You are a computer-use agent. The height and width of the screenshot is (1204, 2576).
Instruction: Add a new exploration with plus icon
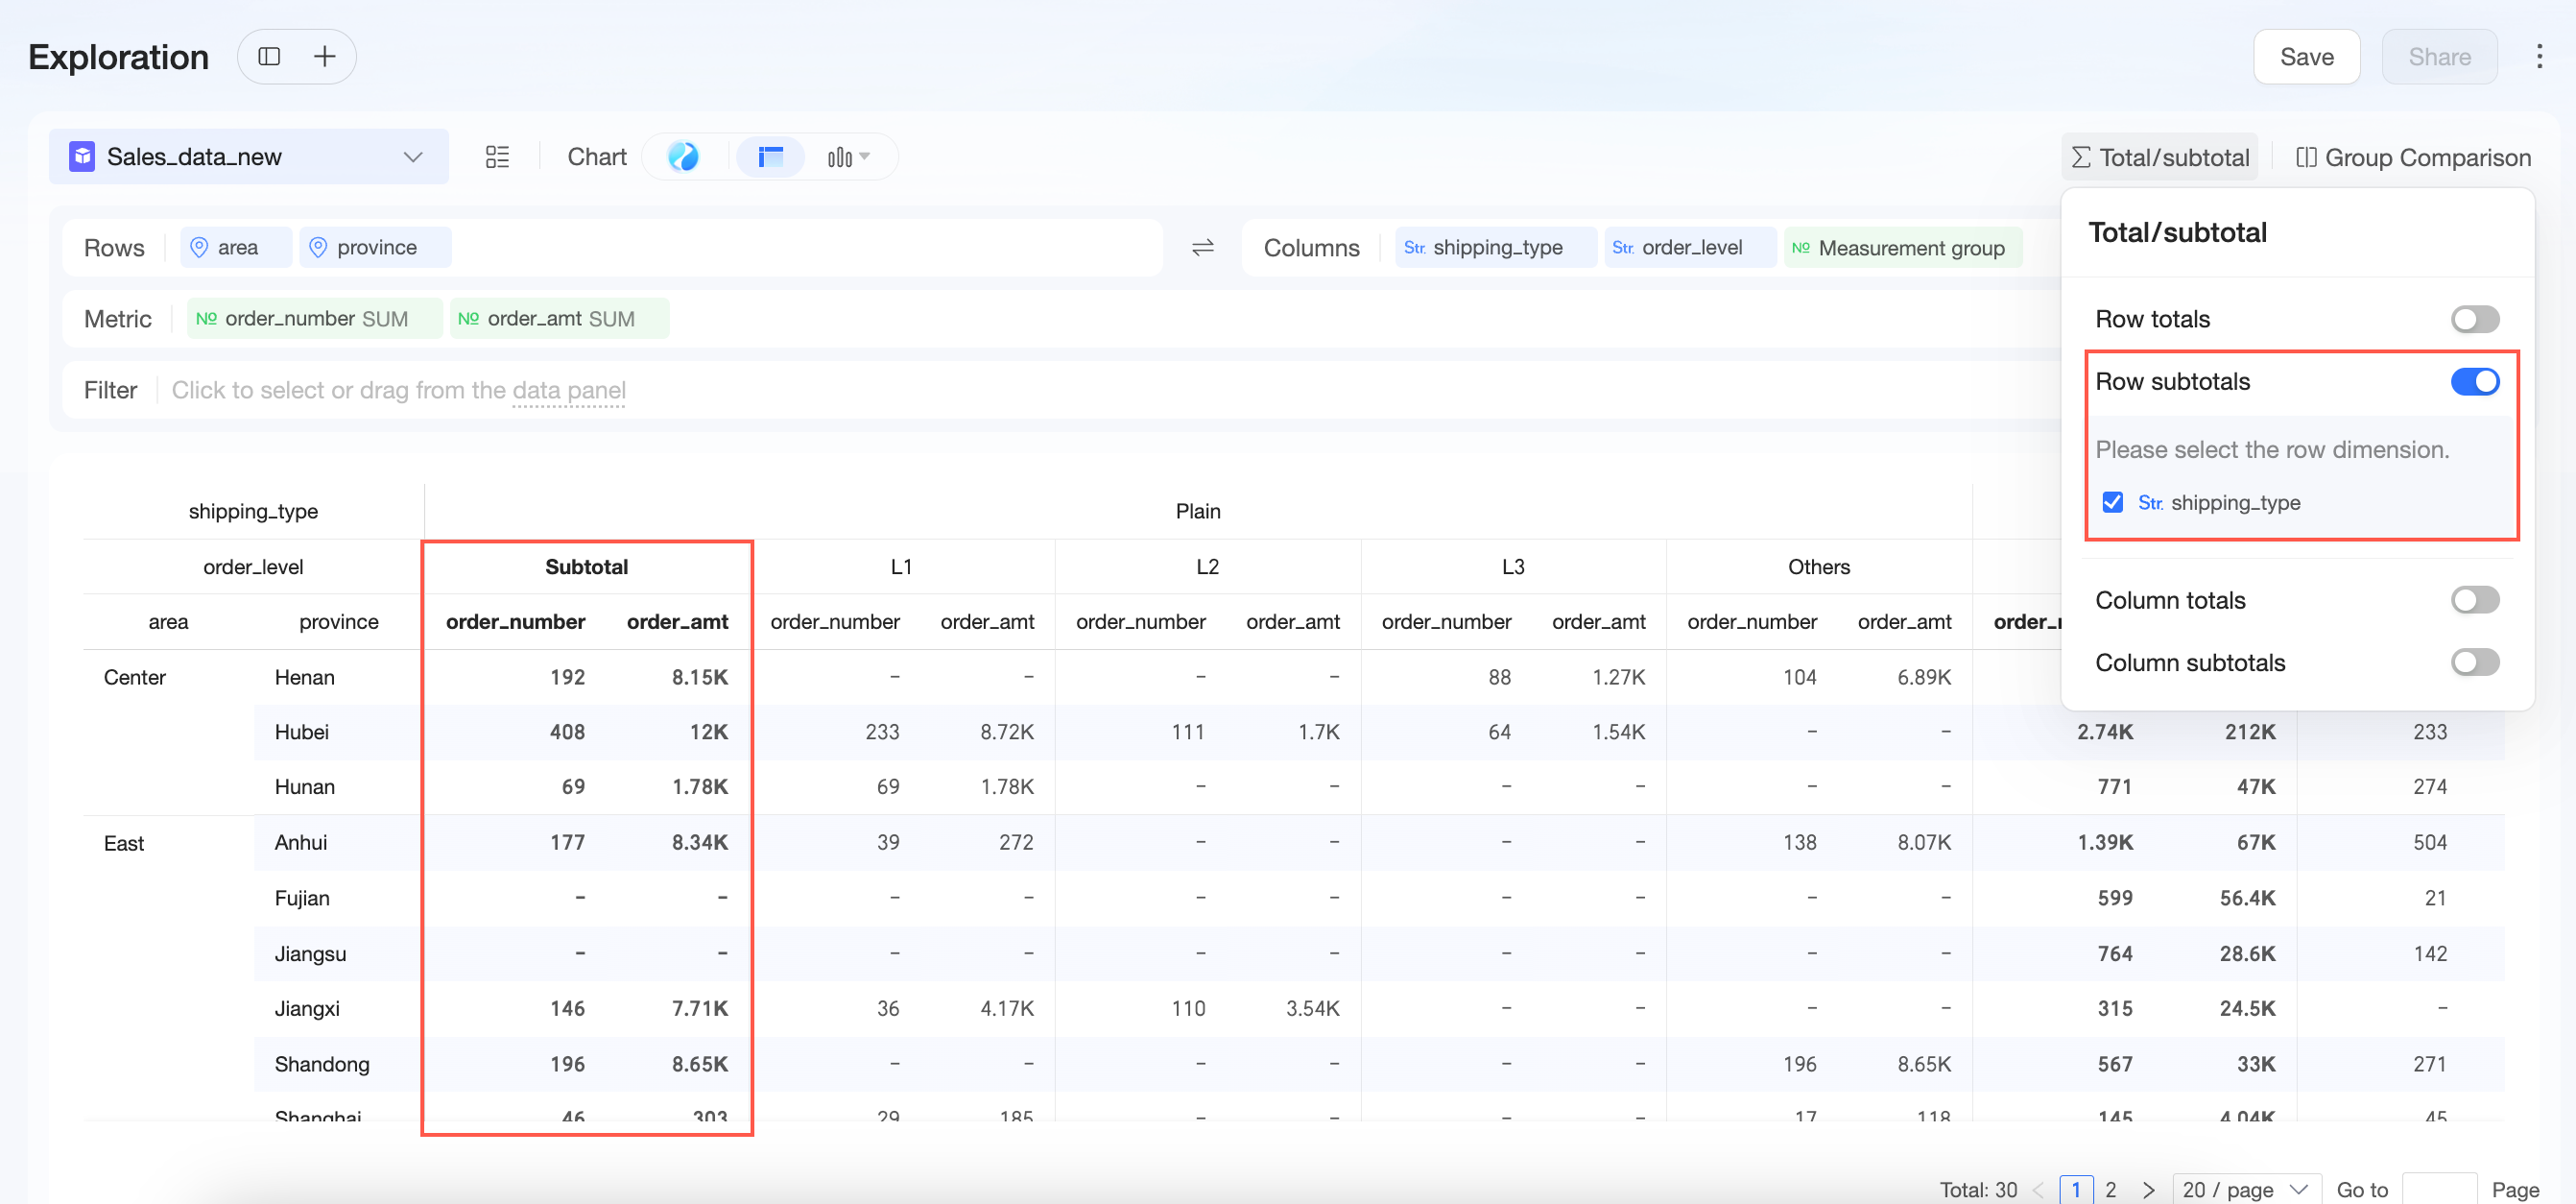click(x=324, y=57)
